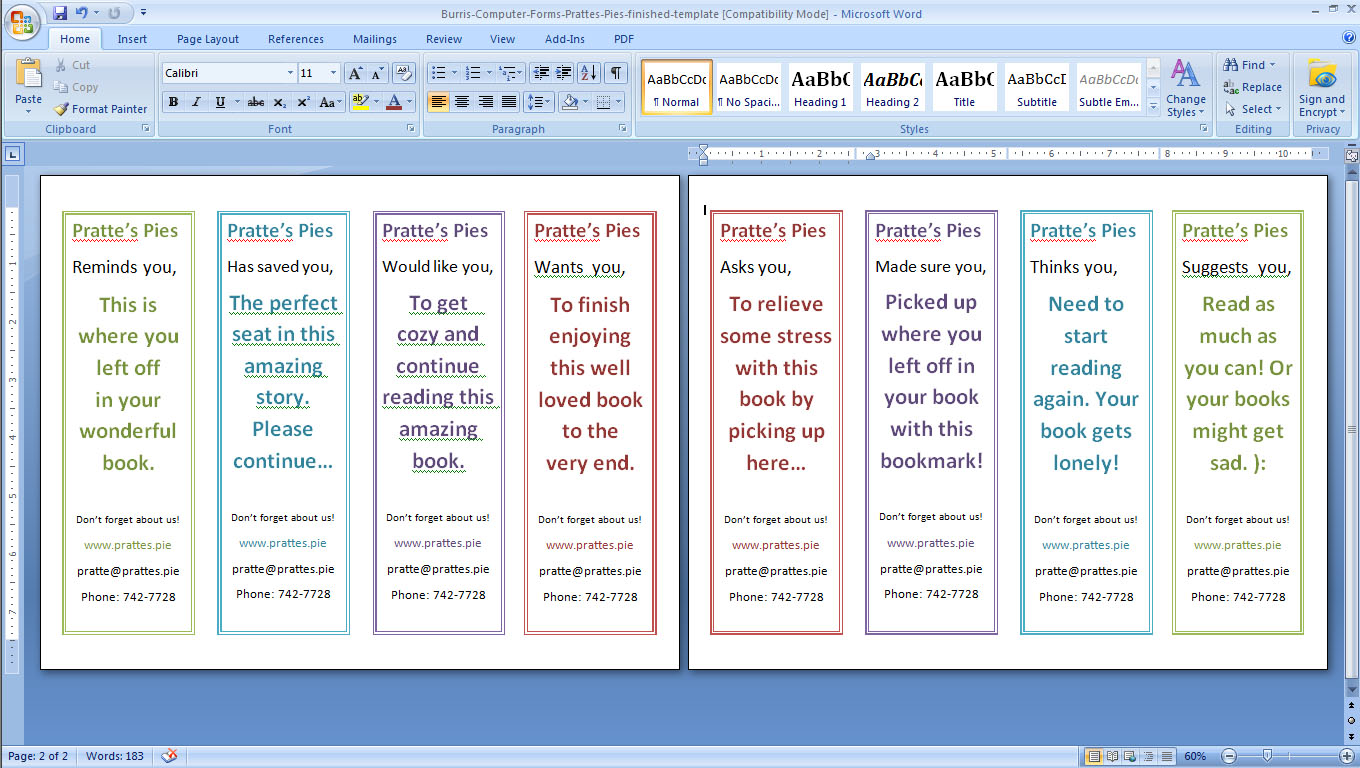
Task: Expand the font size dropdown
Action: point(333,73)
